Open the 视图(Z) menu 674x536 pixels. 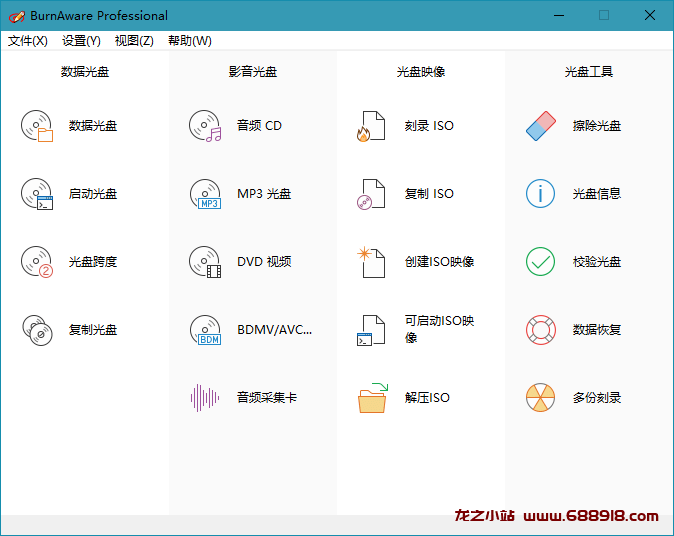[134, 41]
